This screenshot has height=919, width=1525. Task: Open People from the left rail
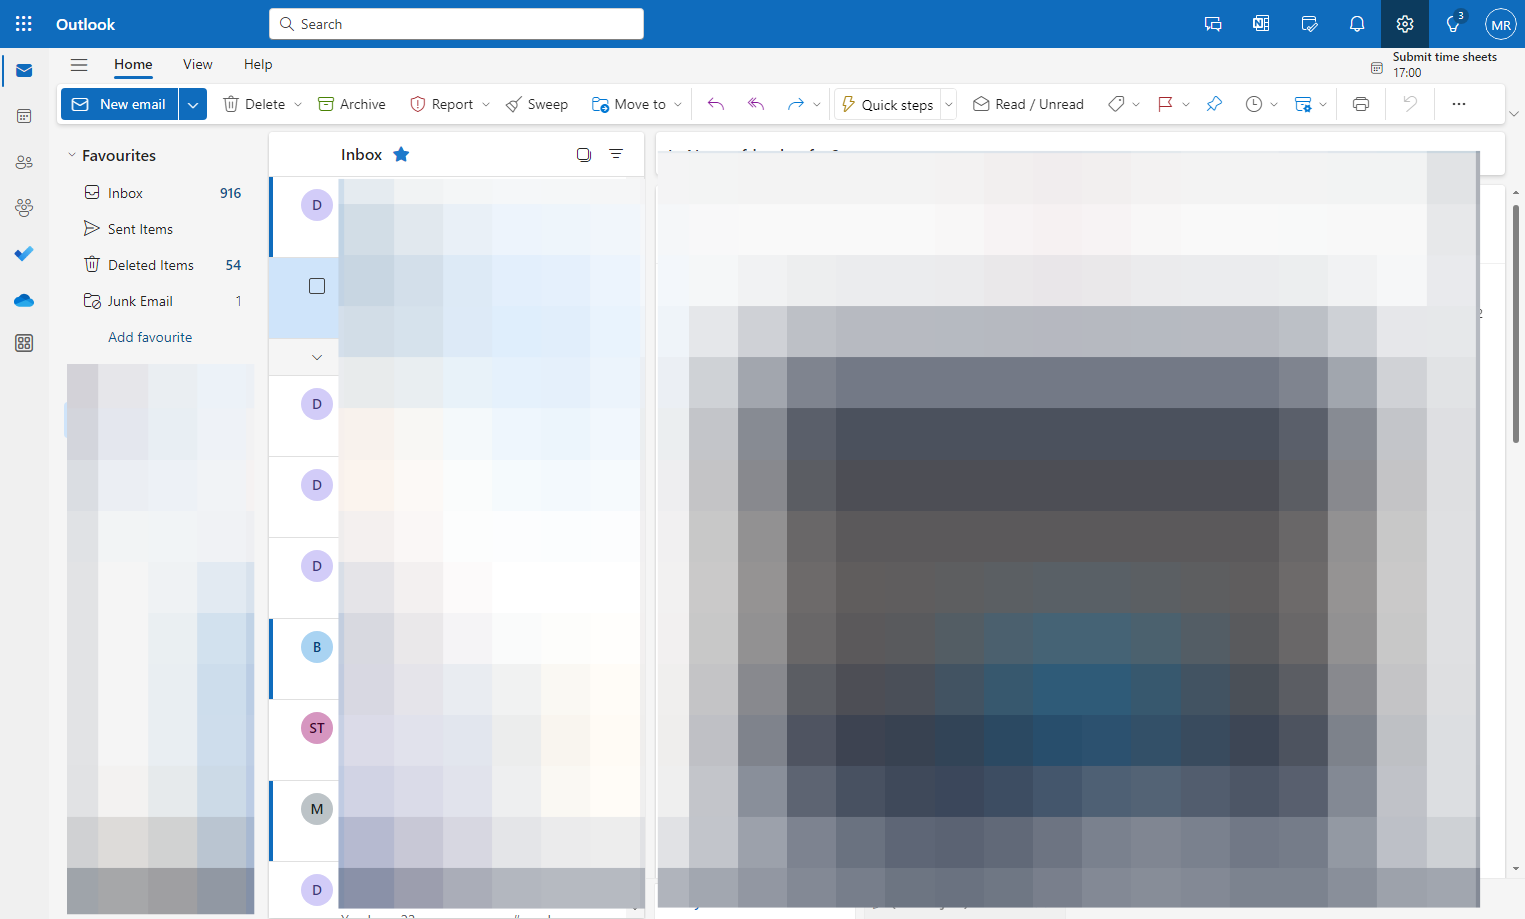pos(24,162)
